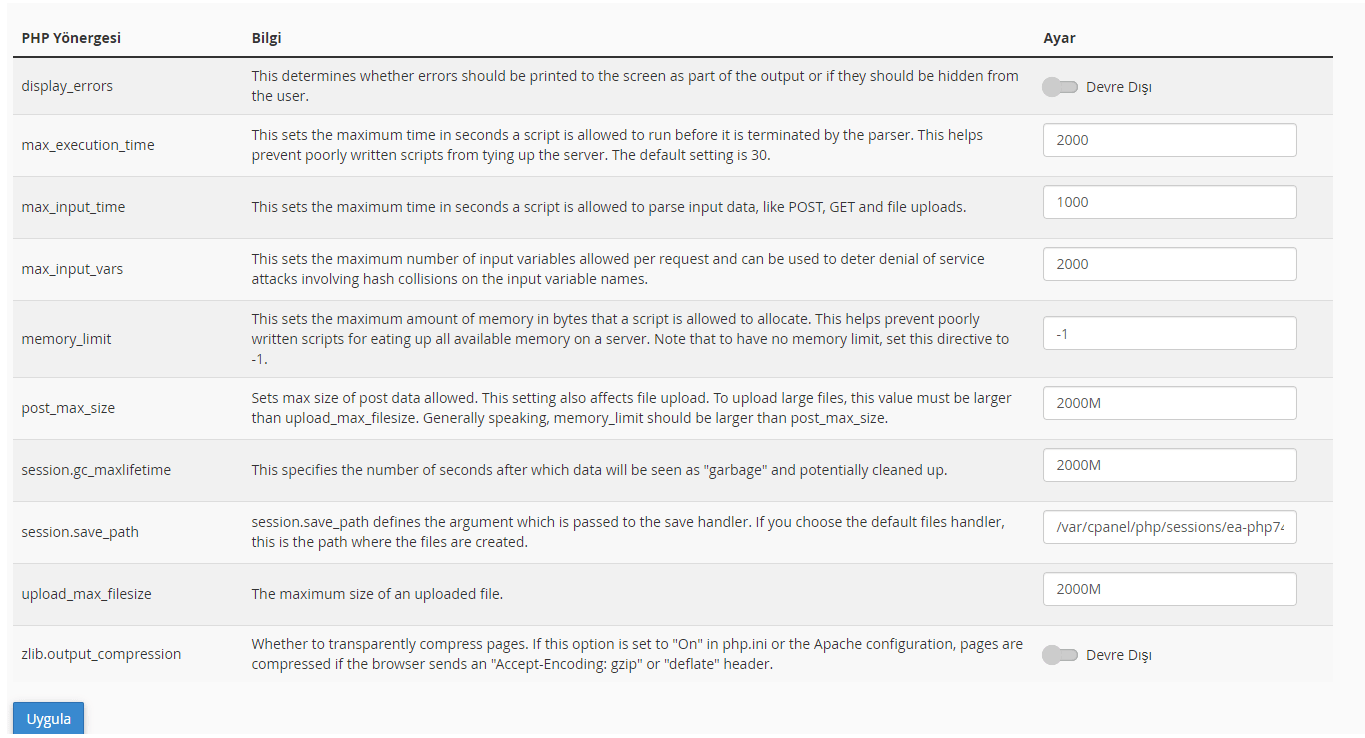Click the Bilgi column header
Viewport: 1365px width, 738px height.
[x=266, y=38]
